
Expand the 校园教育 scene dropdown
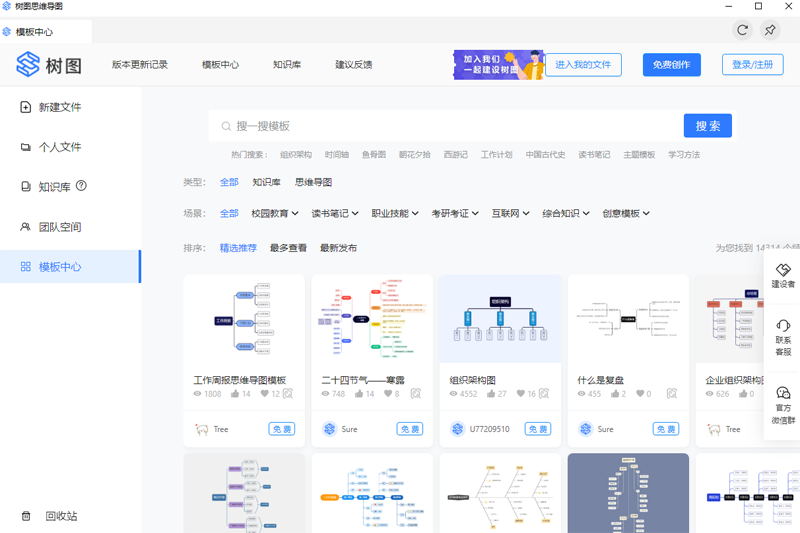275,213
